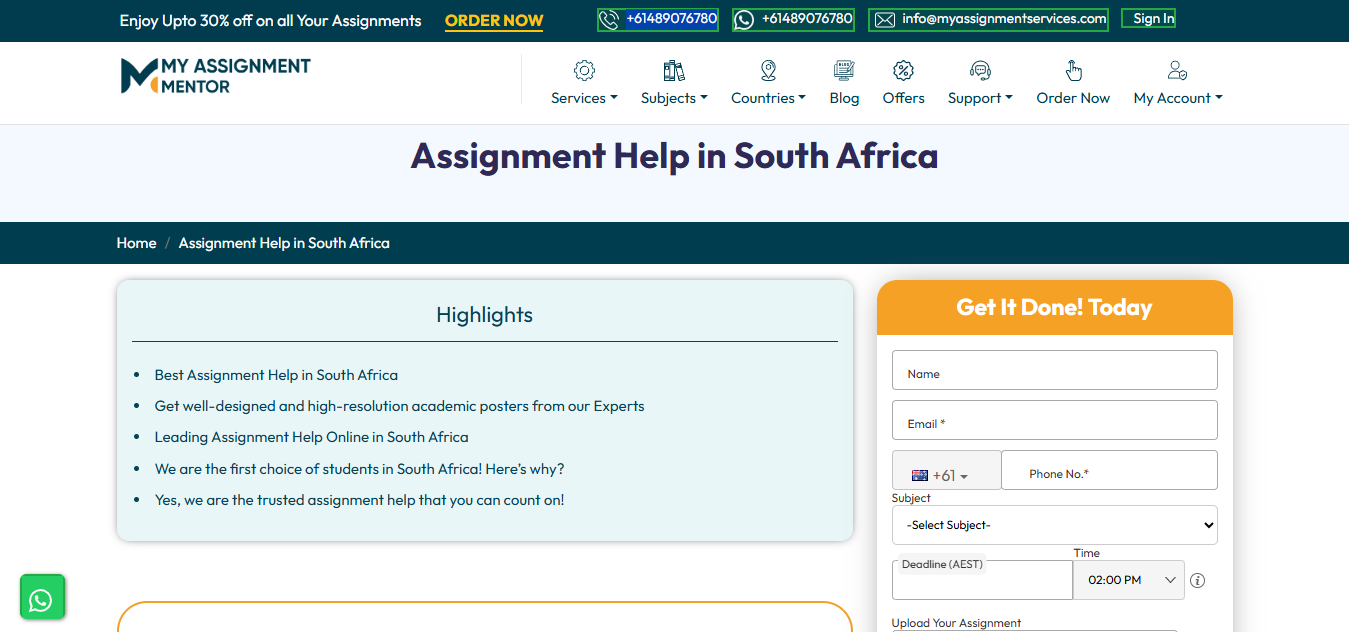Viewport: 1349px width, 632px height.
Task: Click the My Account user icon
Action: coord(1177,70)
